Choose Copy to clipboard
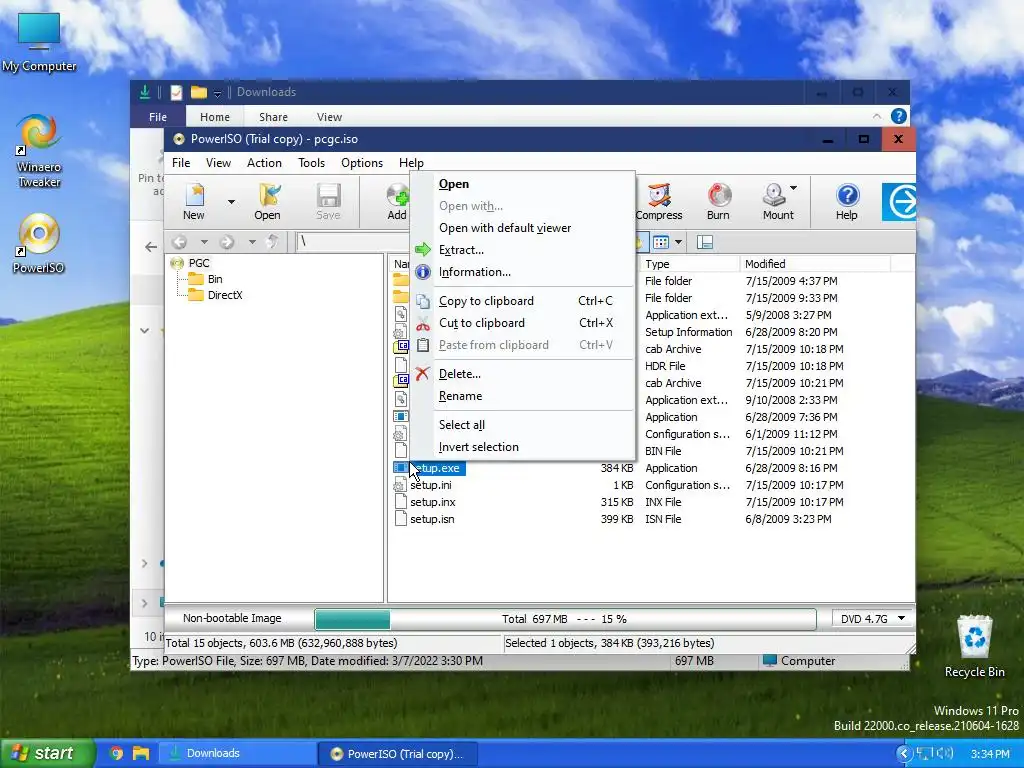The width and height of the screenshot is (1024, 768). tap(522, 301)
